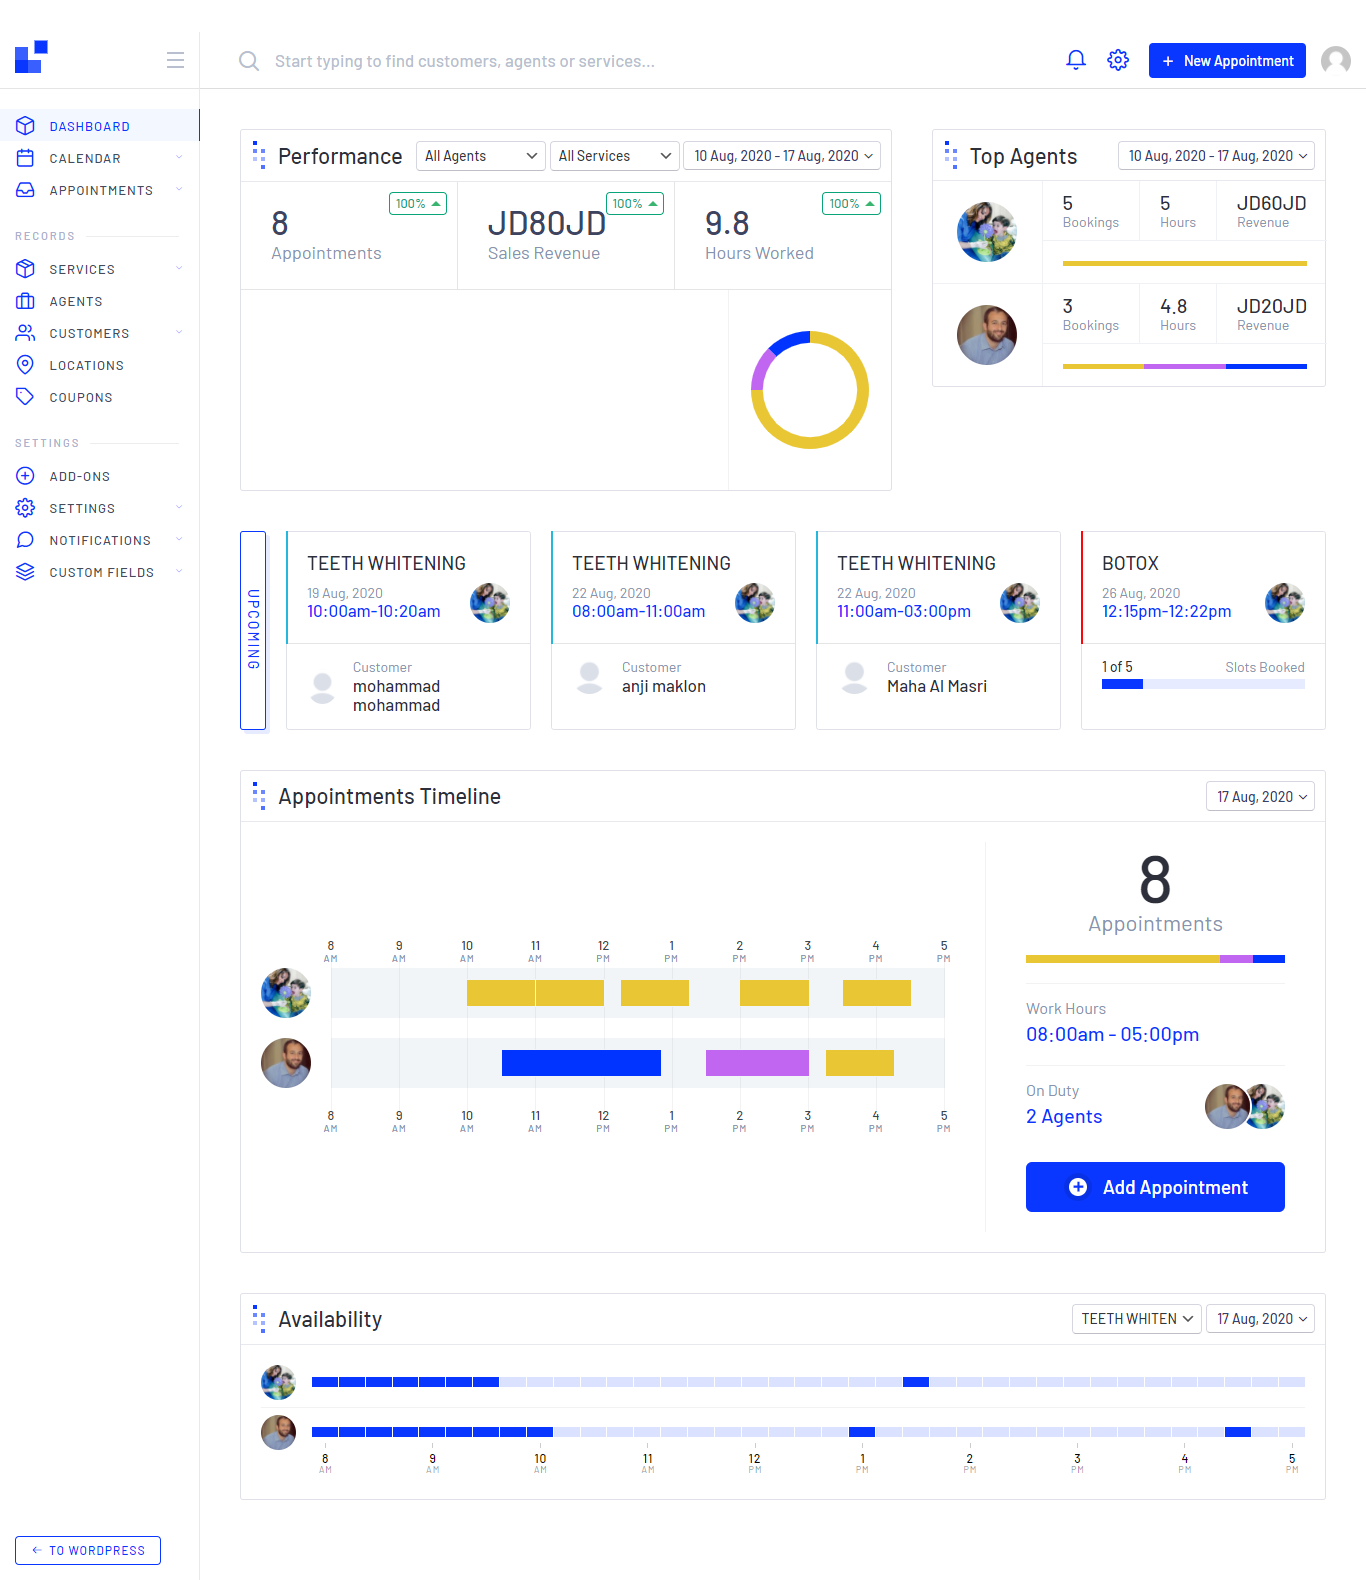Screen dimensions: 1366x1580
Task: Click the Coupons tag icon
Action: point(26,397)
